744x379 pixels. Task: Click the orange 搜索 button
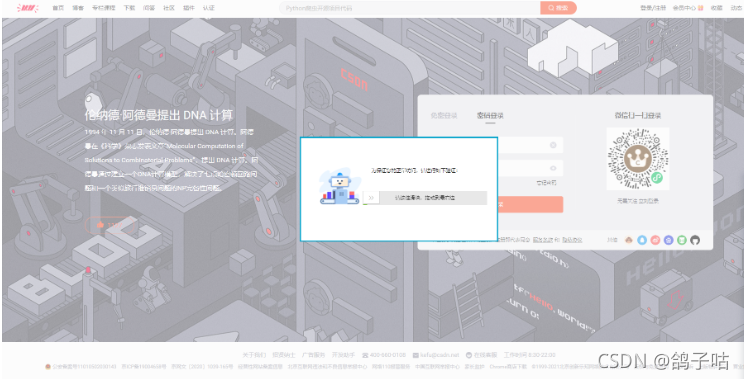[x=558, y=8]
